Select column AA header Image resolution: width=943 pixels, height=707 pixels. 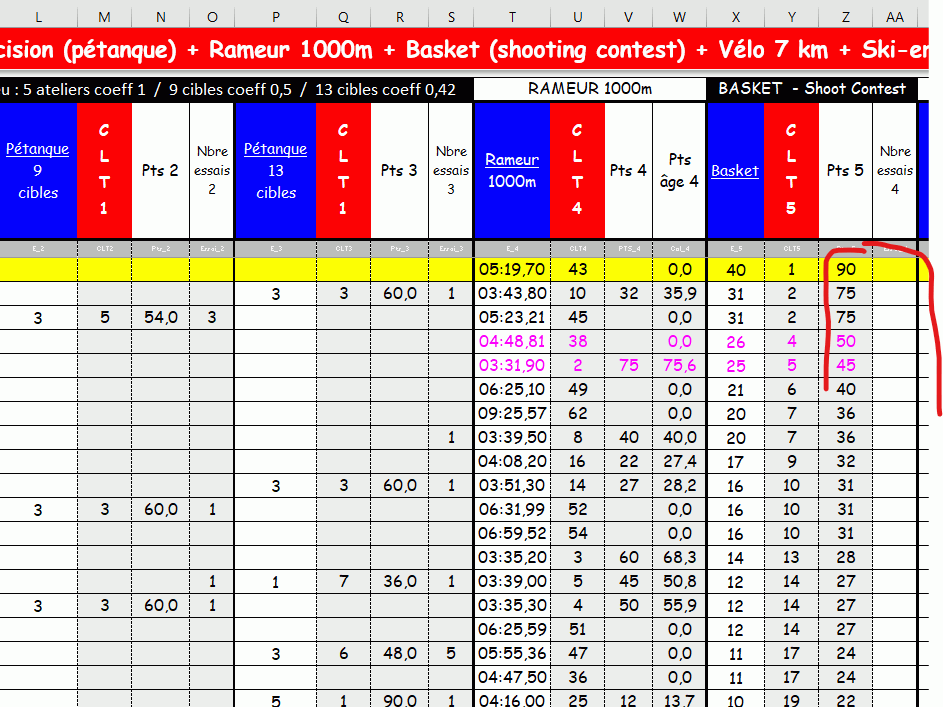pyautogui.click(x=894, y=17)
